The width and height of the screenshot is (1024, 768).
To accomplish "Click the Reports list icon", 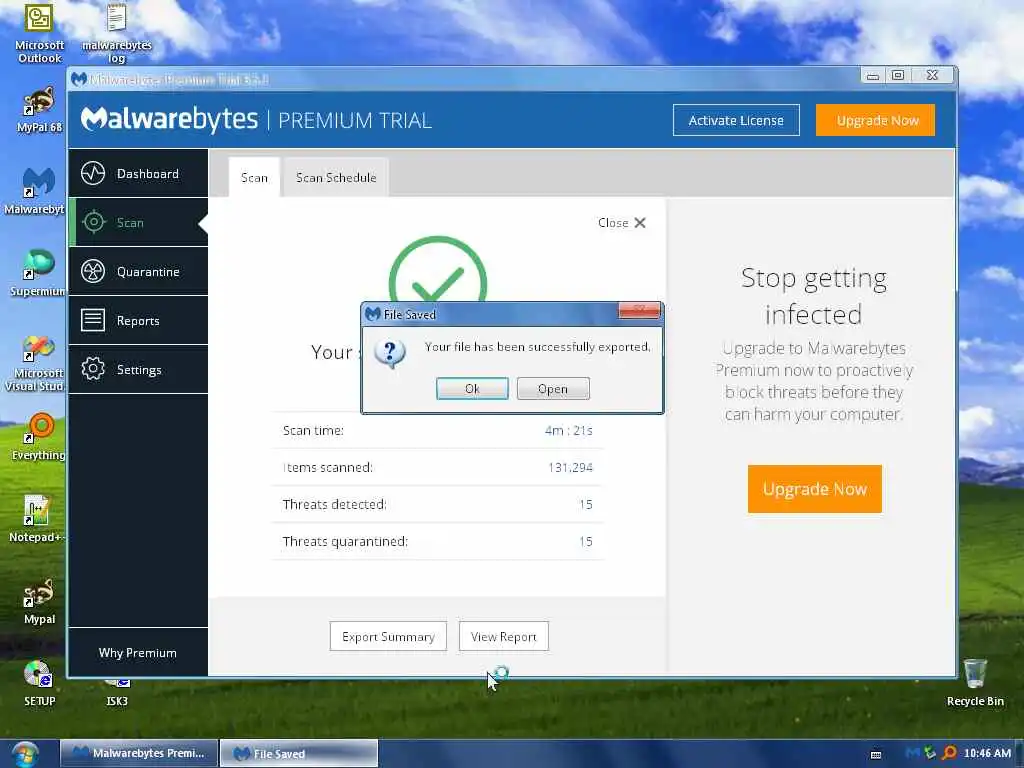I will [93, 321].
